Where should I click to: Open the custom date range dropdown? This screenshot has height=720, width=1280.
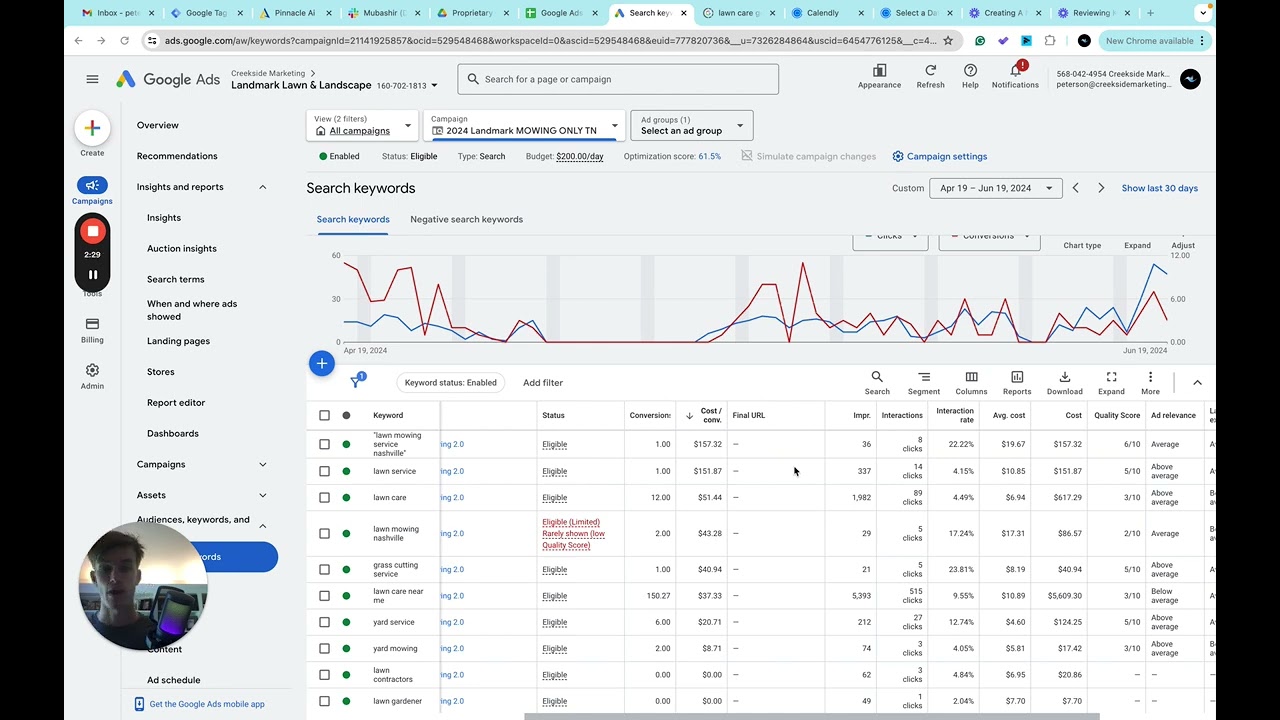[x=995, y=188]
